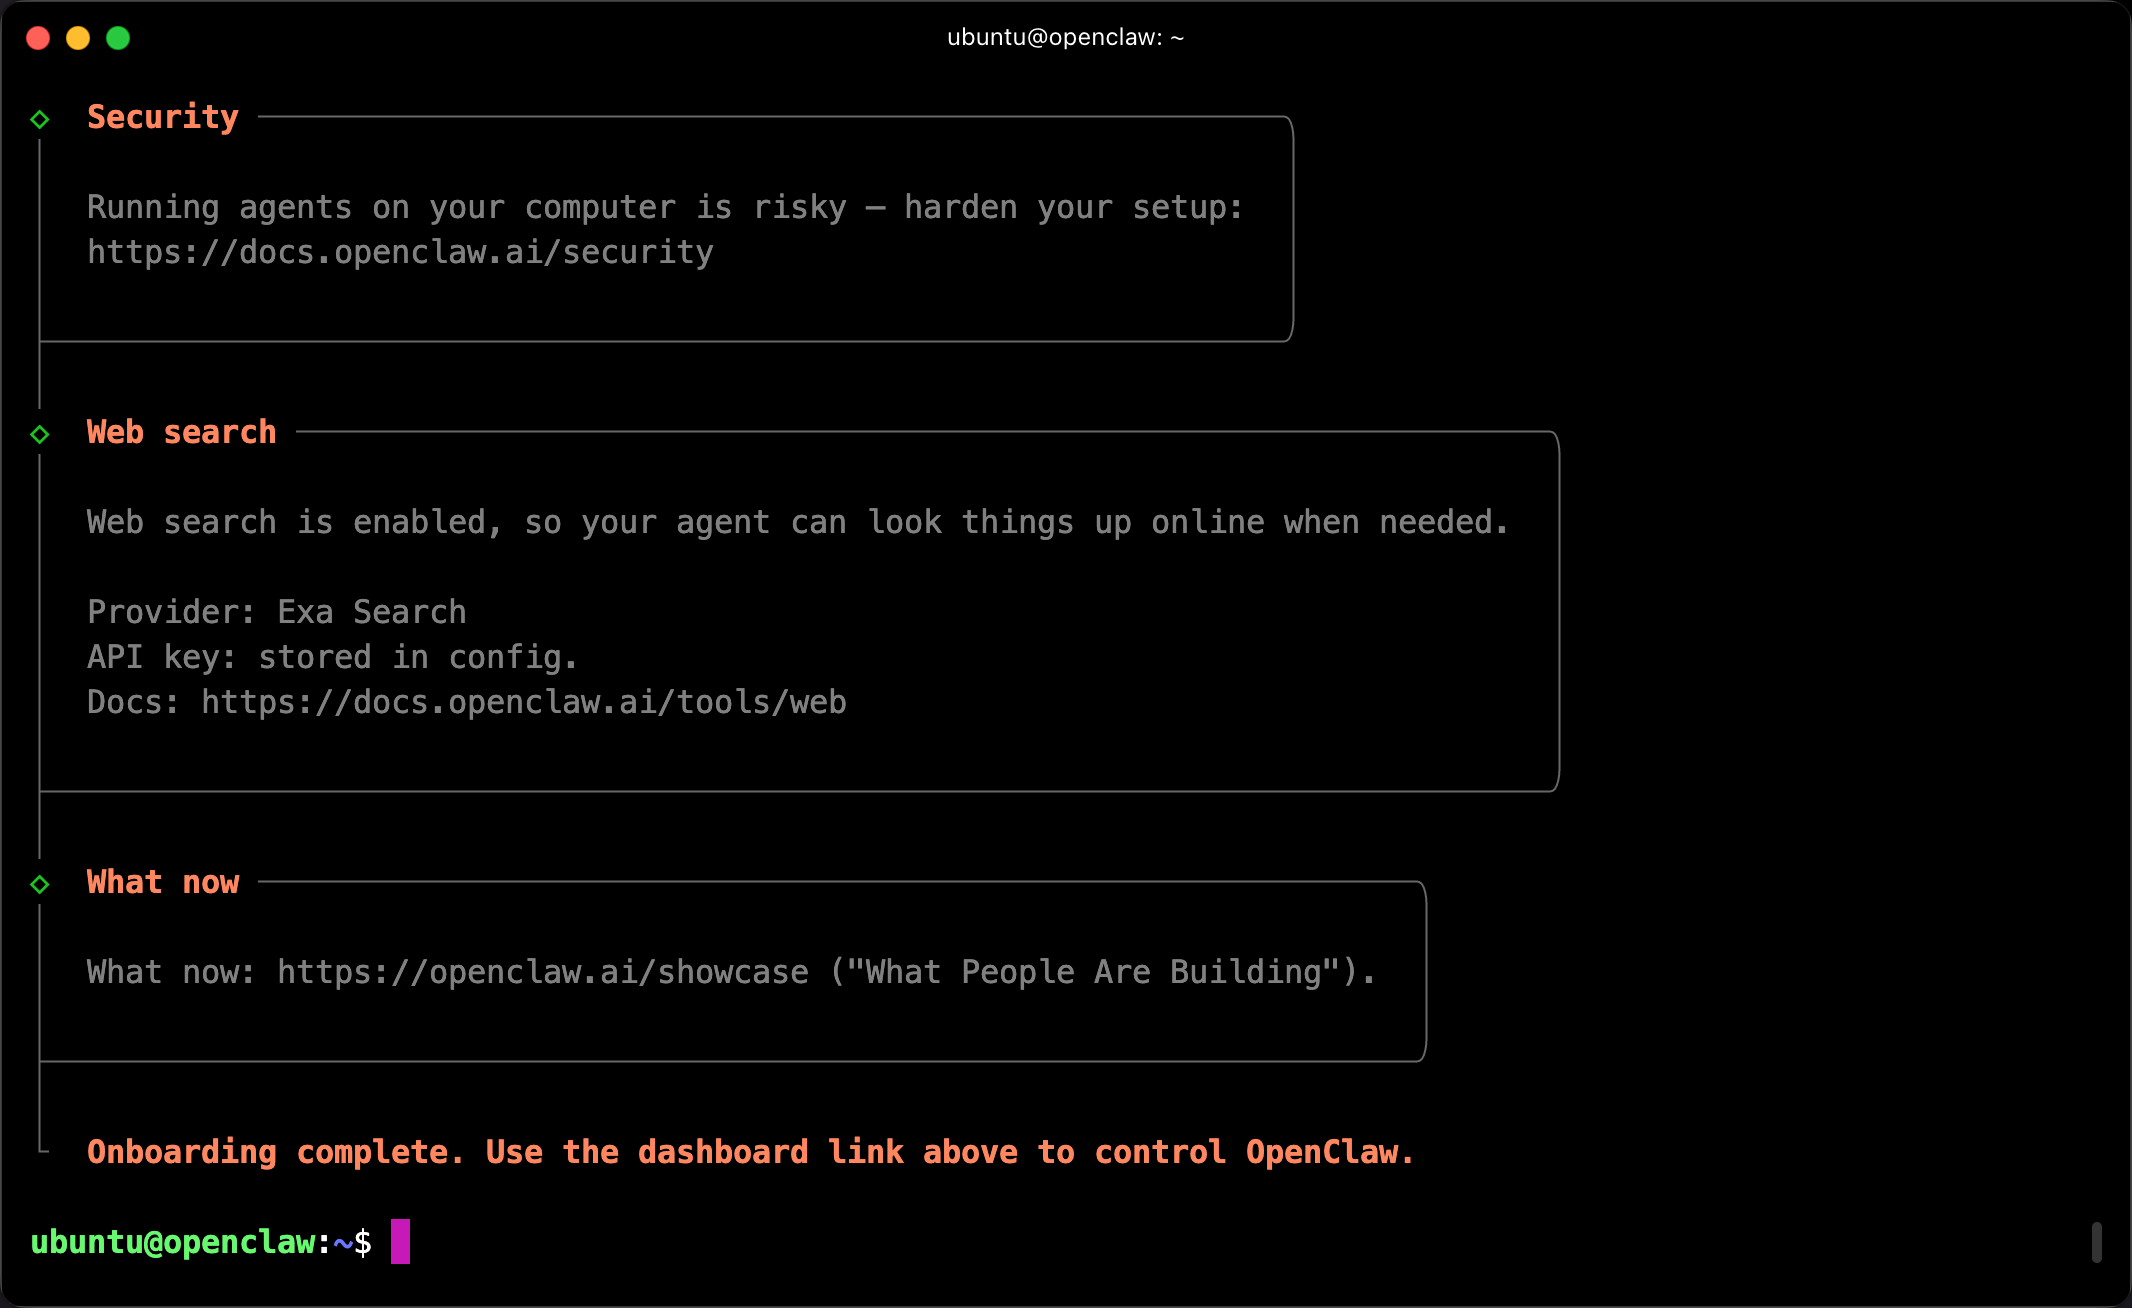
Task: Click the API key stored in config line
Action: (332, 657)
